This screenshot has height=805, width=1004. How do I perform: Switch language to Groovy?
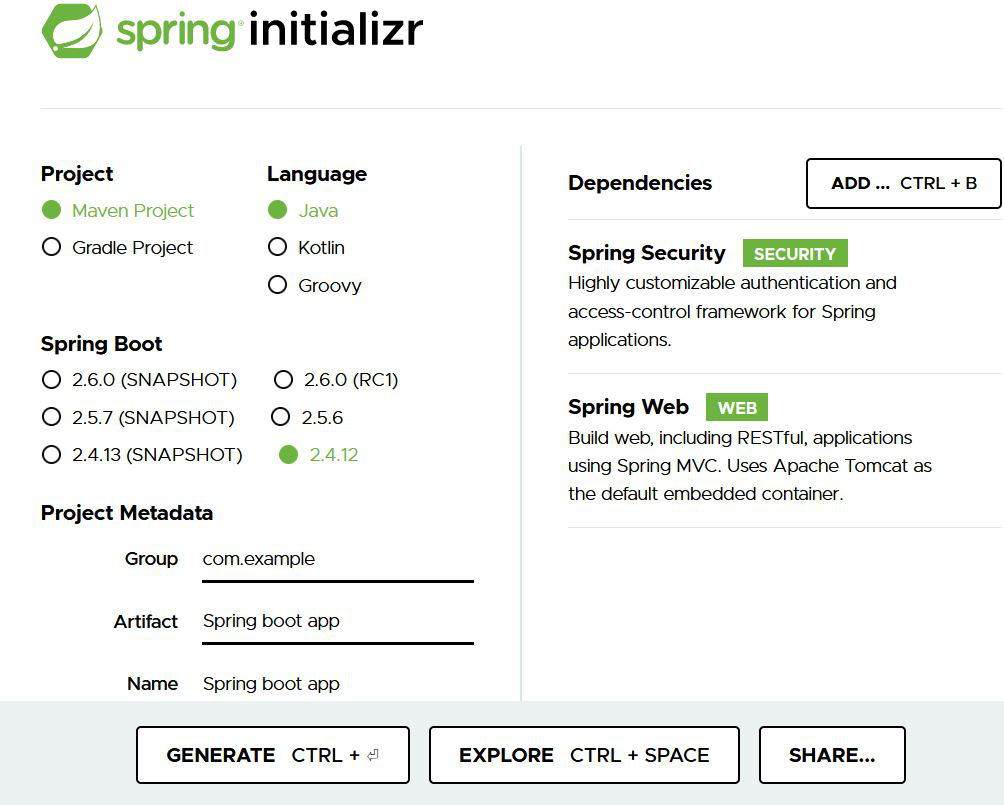278,285
